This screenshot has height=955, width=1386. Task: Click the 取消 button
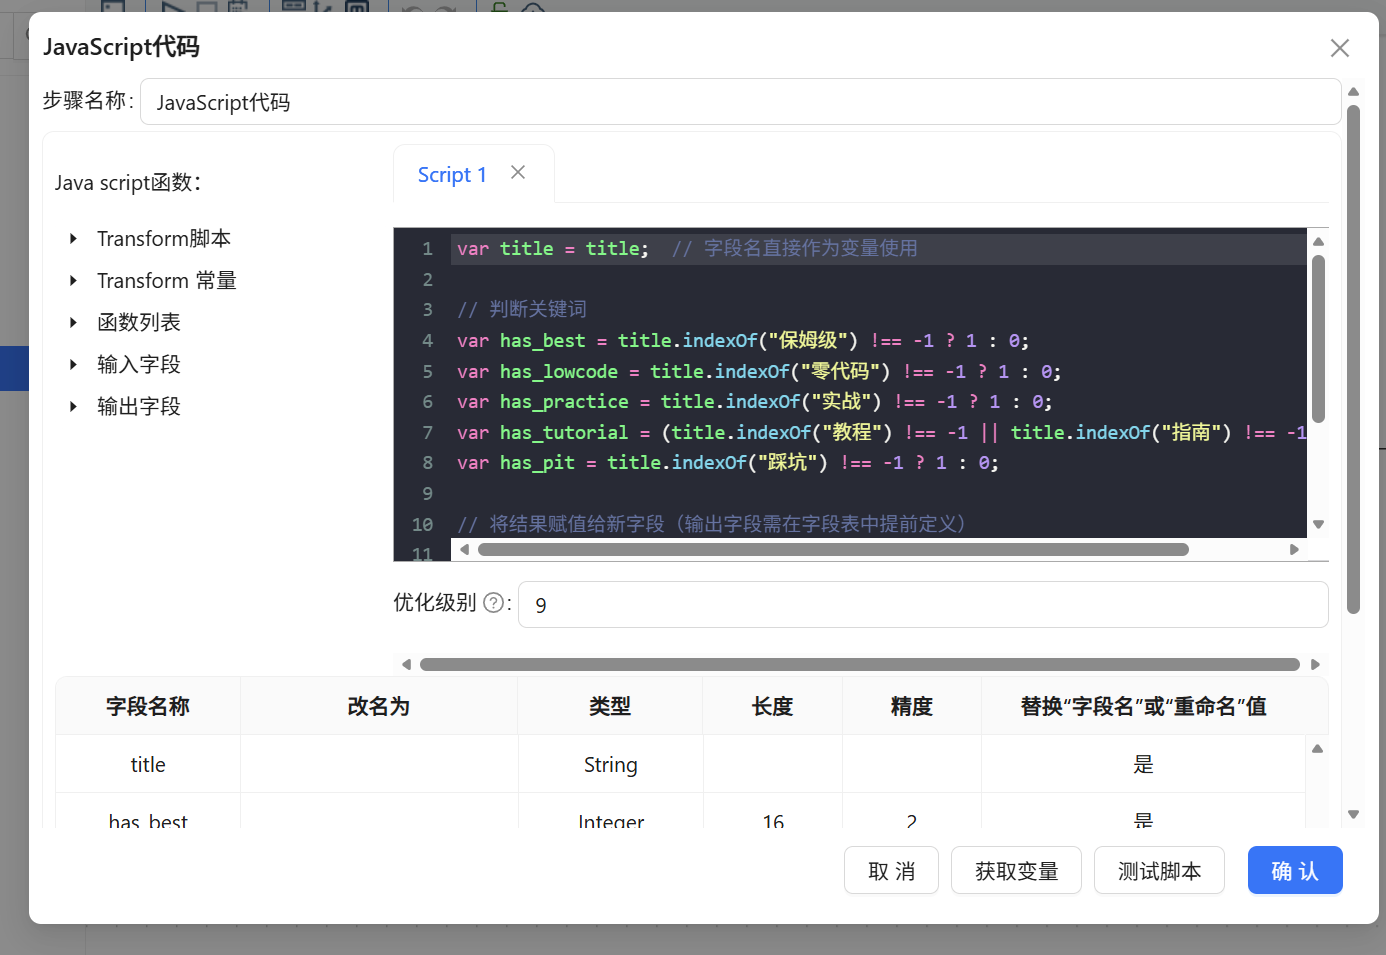tap(891, 871)
